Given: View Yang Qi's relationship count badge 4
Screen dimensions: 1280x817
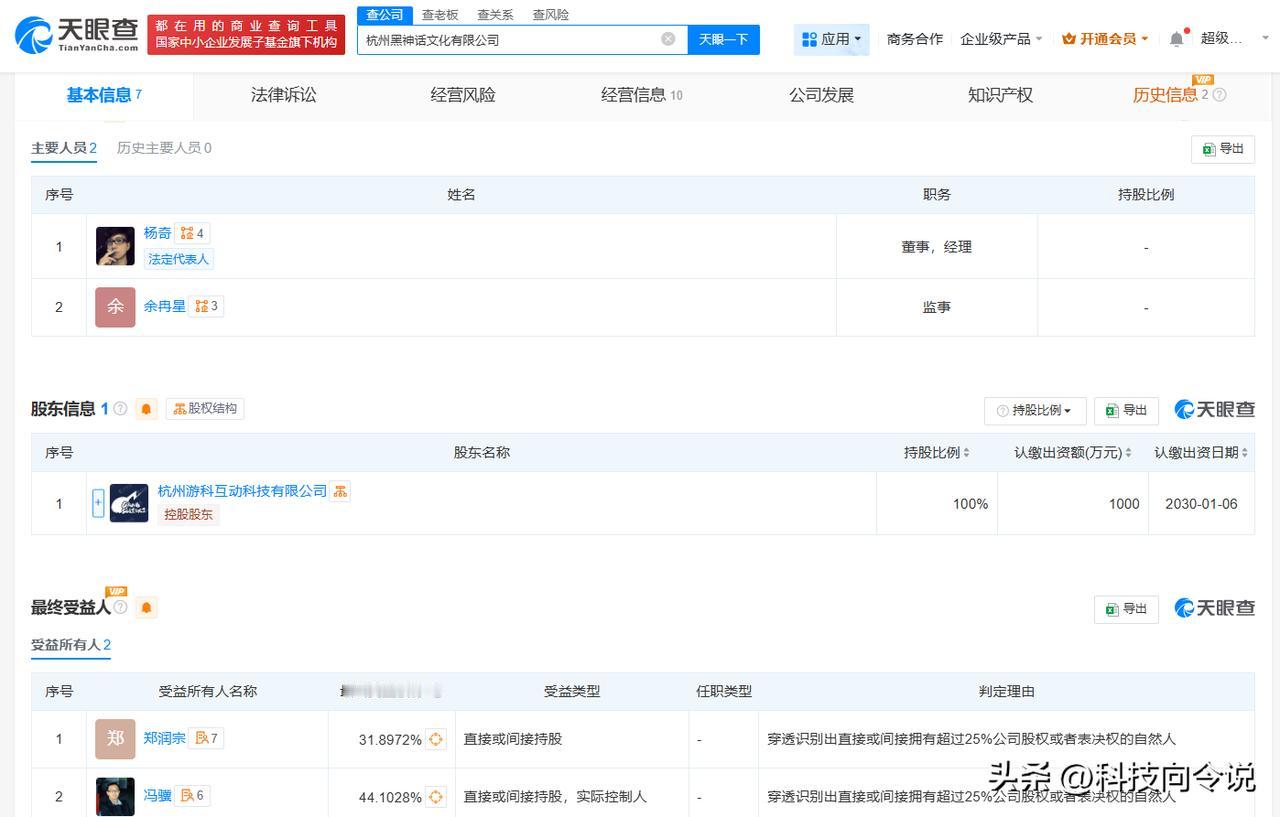Looking at the screenshot, I should tap(192, 233).
